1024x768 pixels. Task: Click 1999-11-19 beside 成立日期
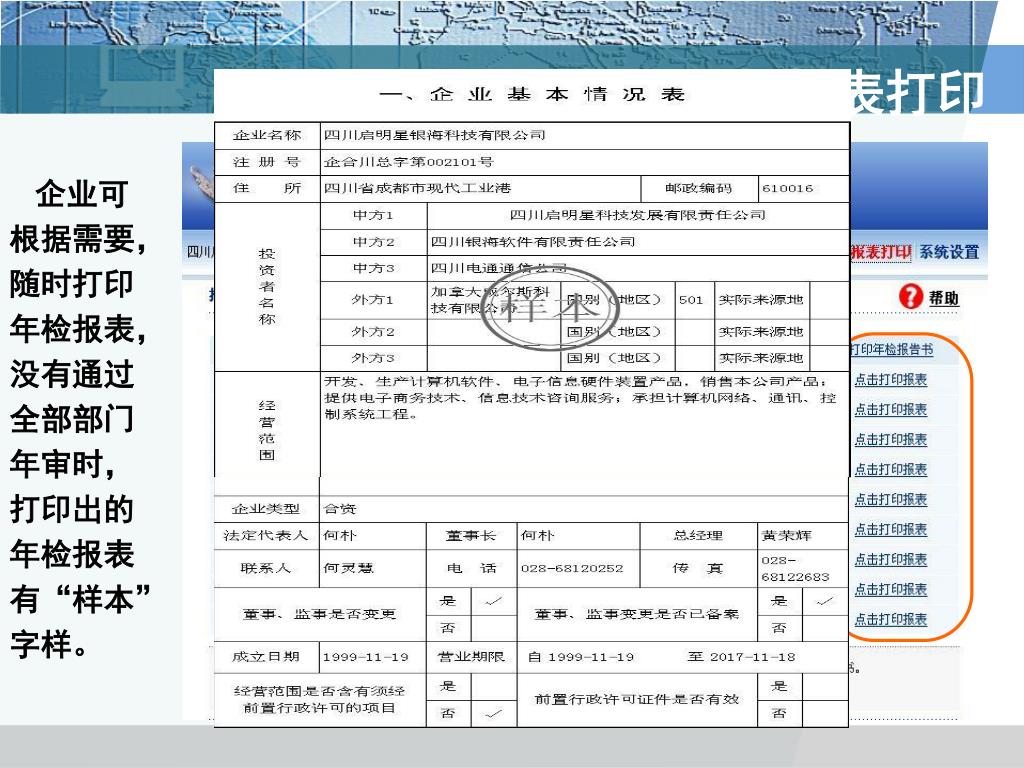[x=366, y=657]
